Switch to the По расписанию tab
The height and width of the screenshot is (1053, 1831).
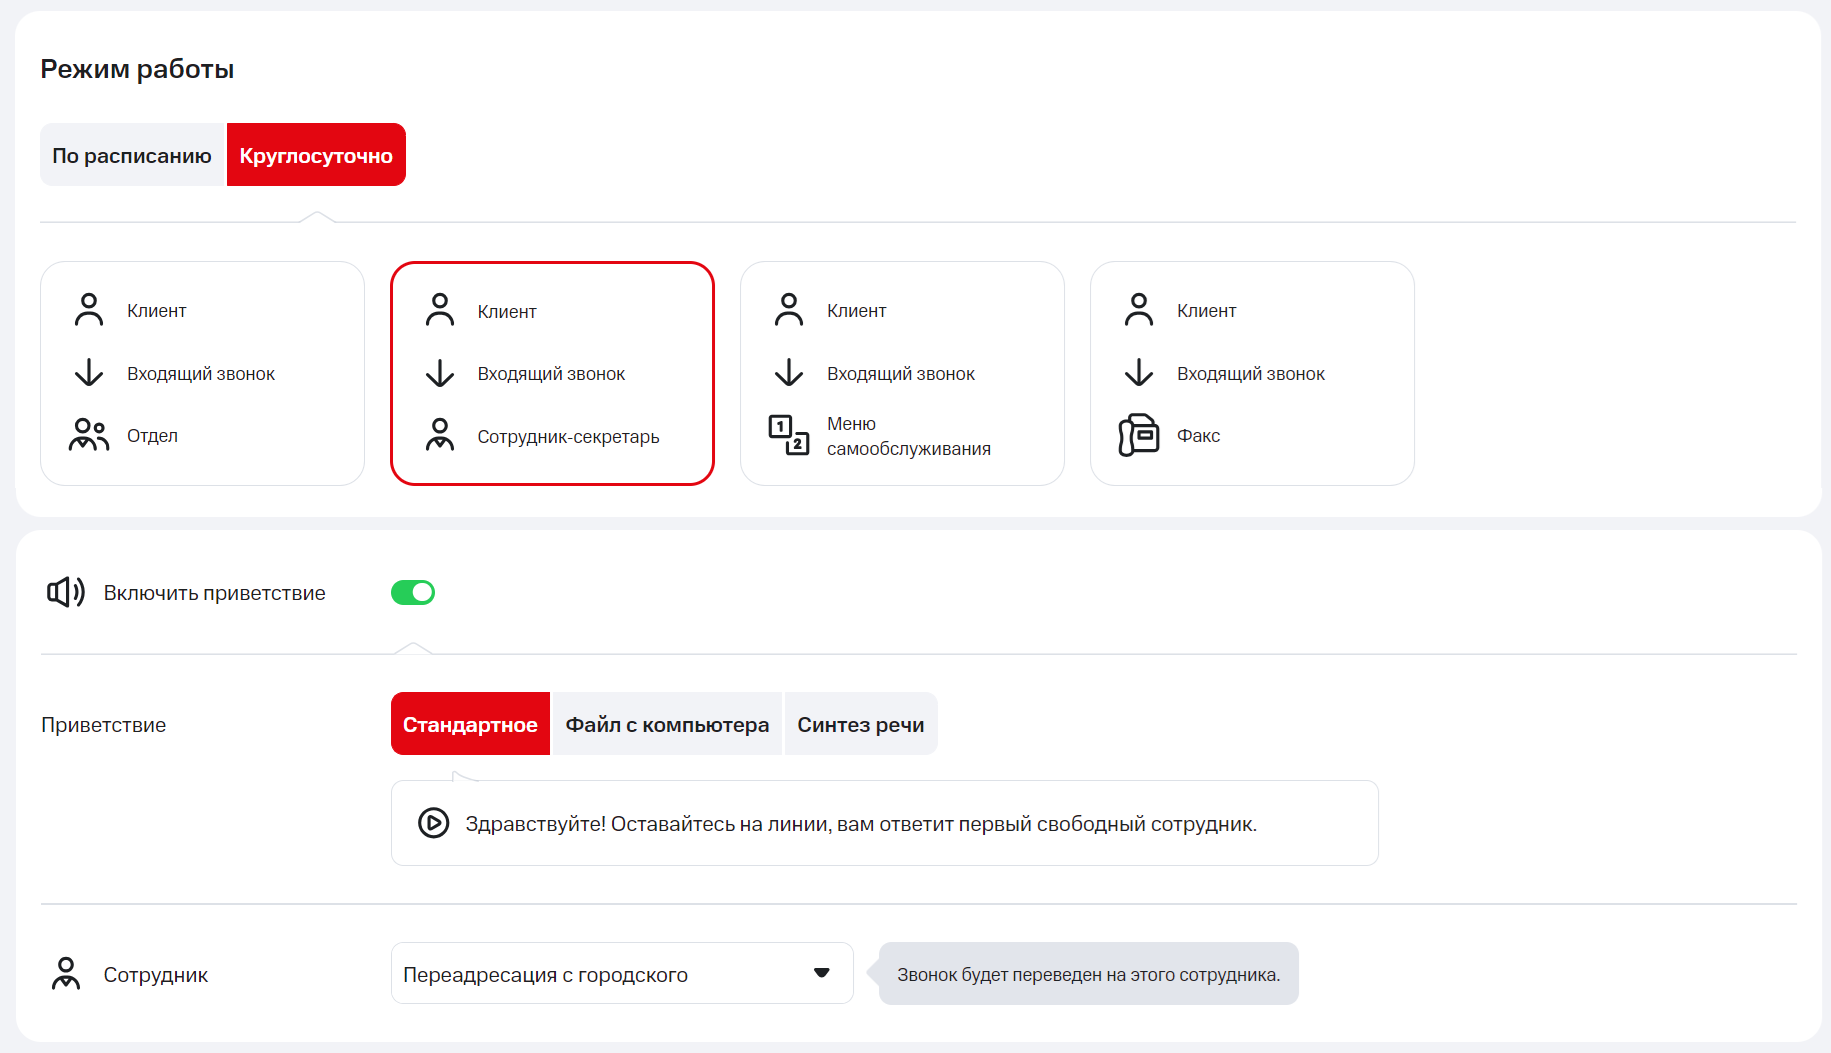(132, 155)
